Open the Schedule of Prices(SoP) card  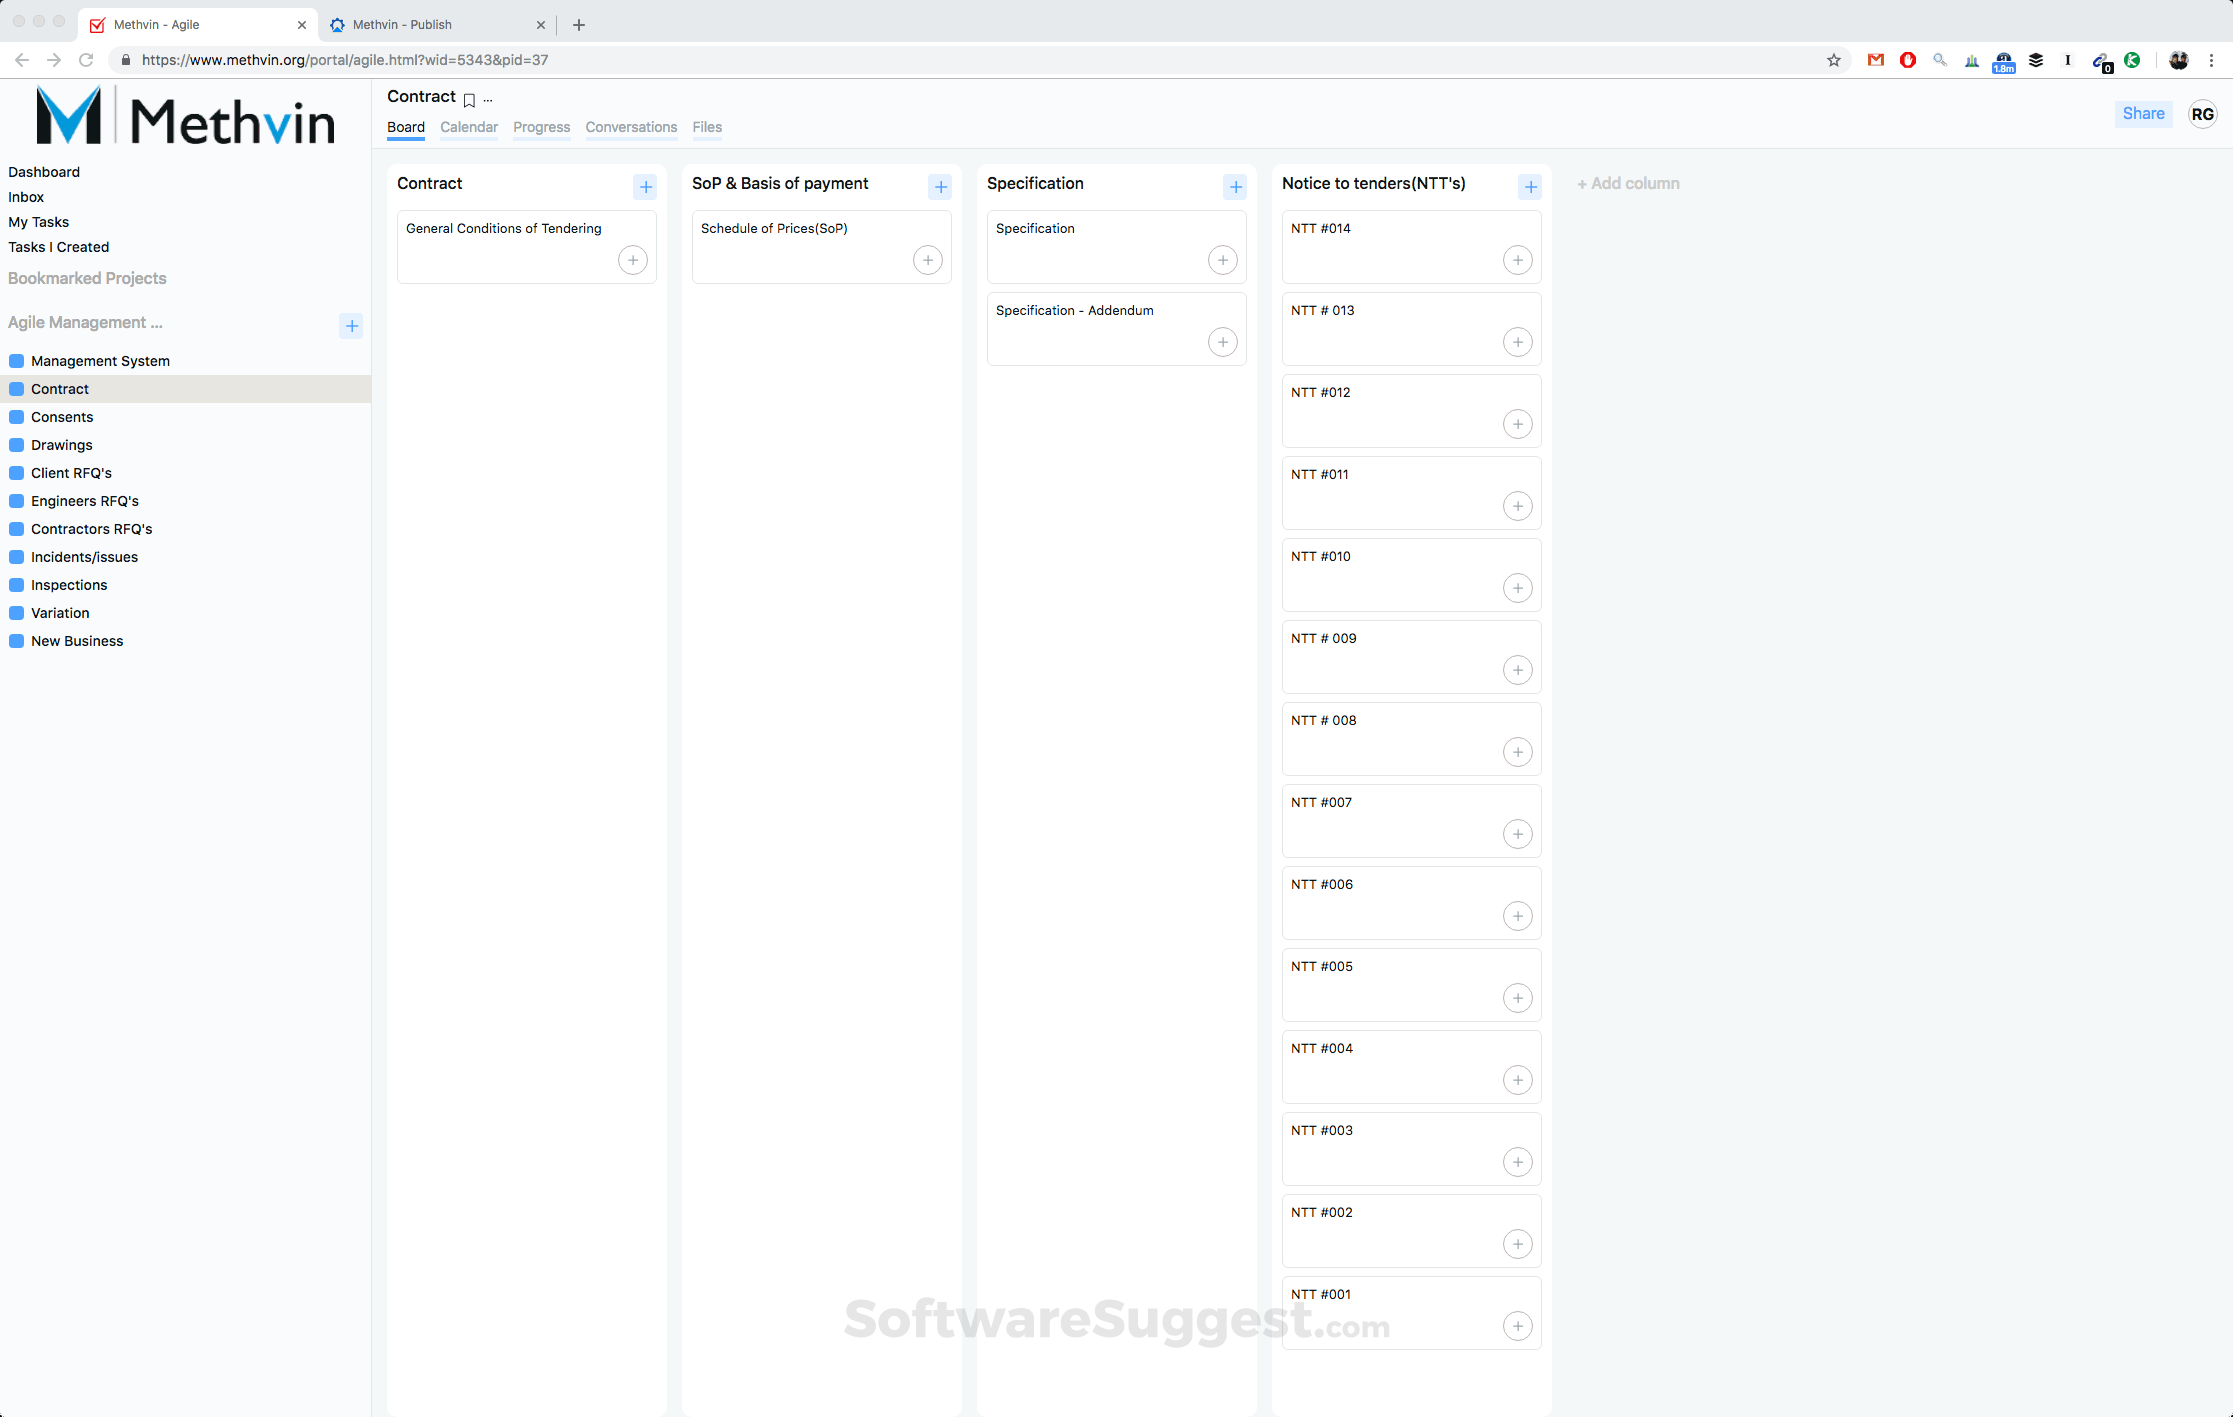point(774,229)
